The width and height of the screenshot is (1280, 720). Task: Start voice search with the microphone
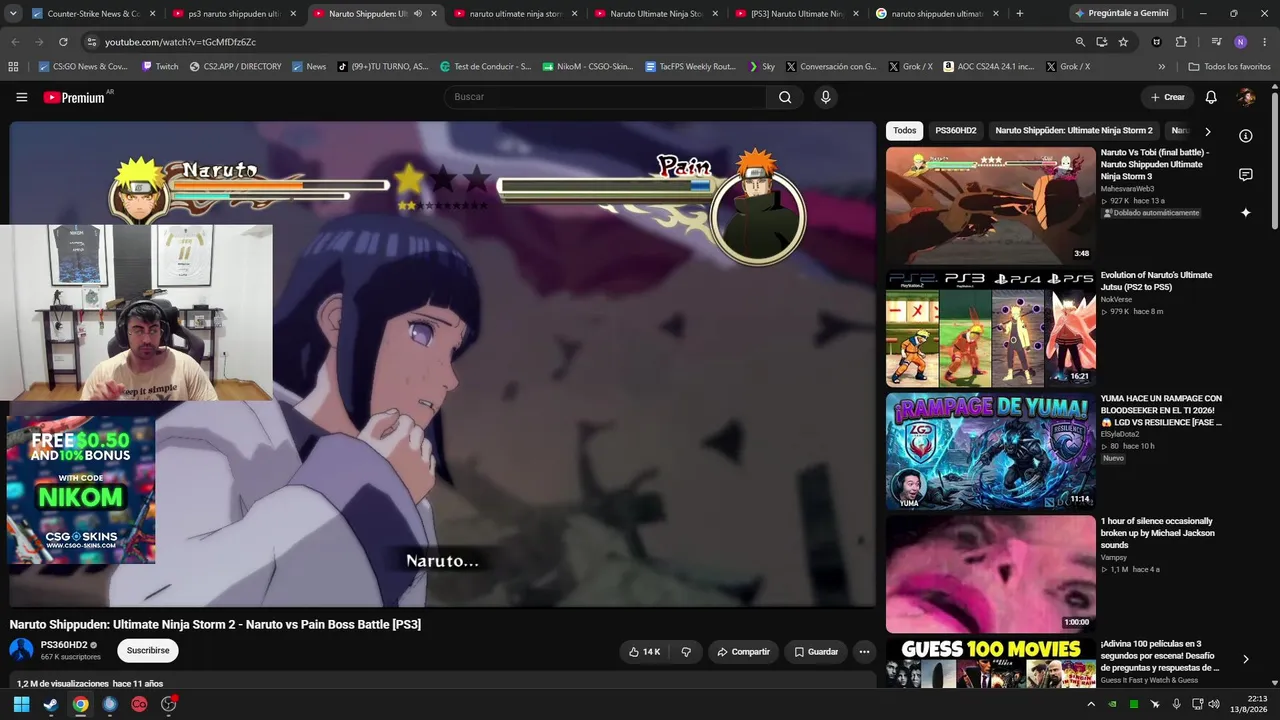coord(825,97)
